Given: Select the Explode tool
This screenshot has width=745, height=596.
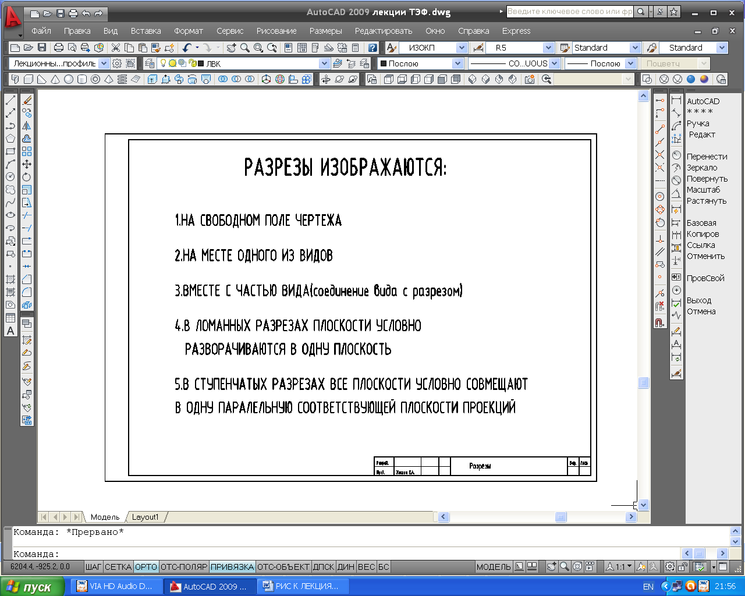Looking at the screenshot, I should pyautogui.click(x=27, y=305).
